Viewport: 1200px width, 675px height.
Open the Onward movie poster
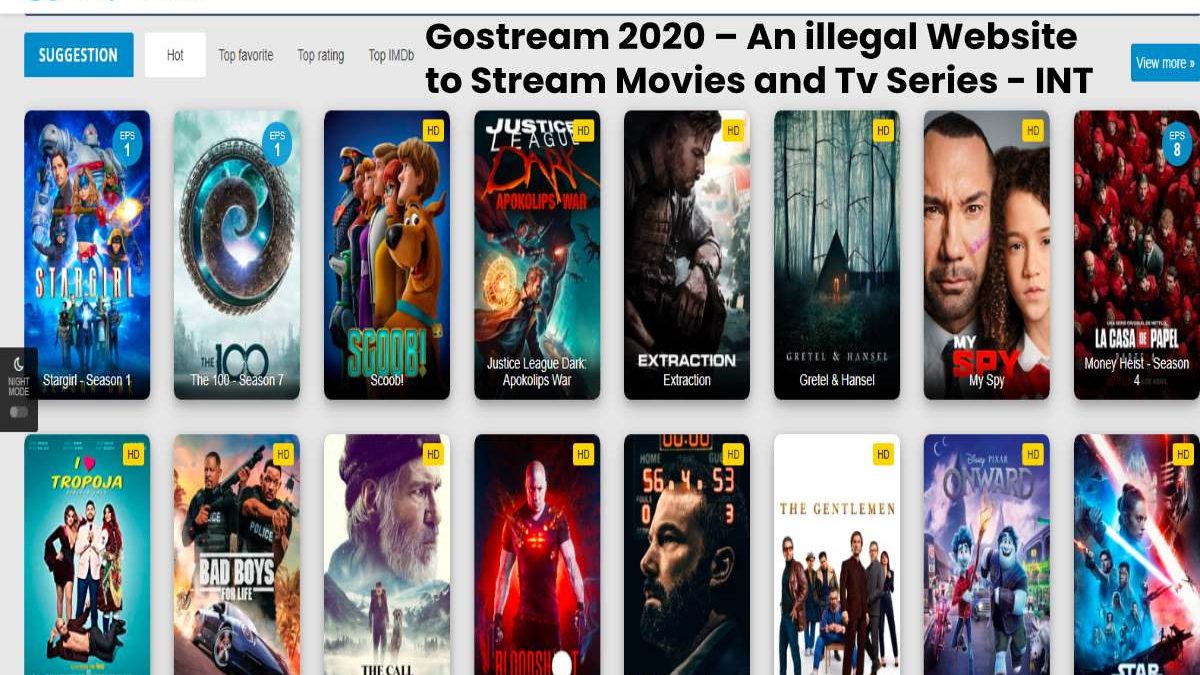coord(987,554)
